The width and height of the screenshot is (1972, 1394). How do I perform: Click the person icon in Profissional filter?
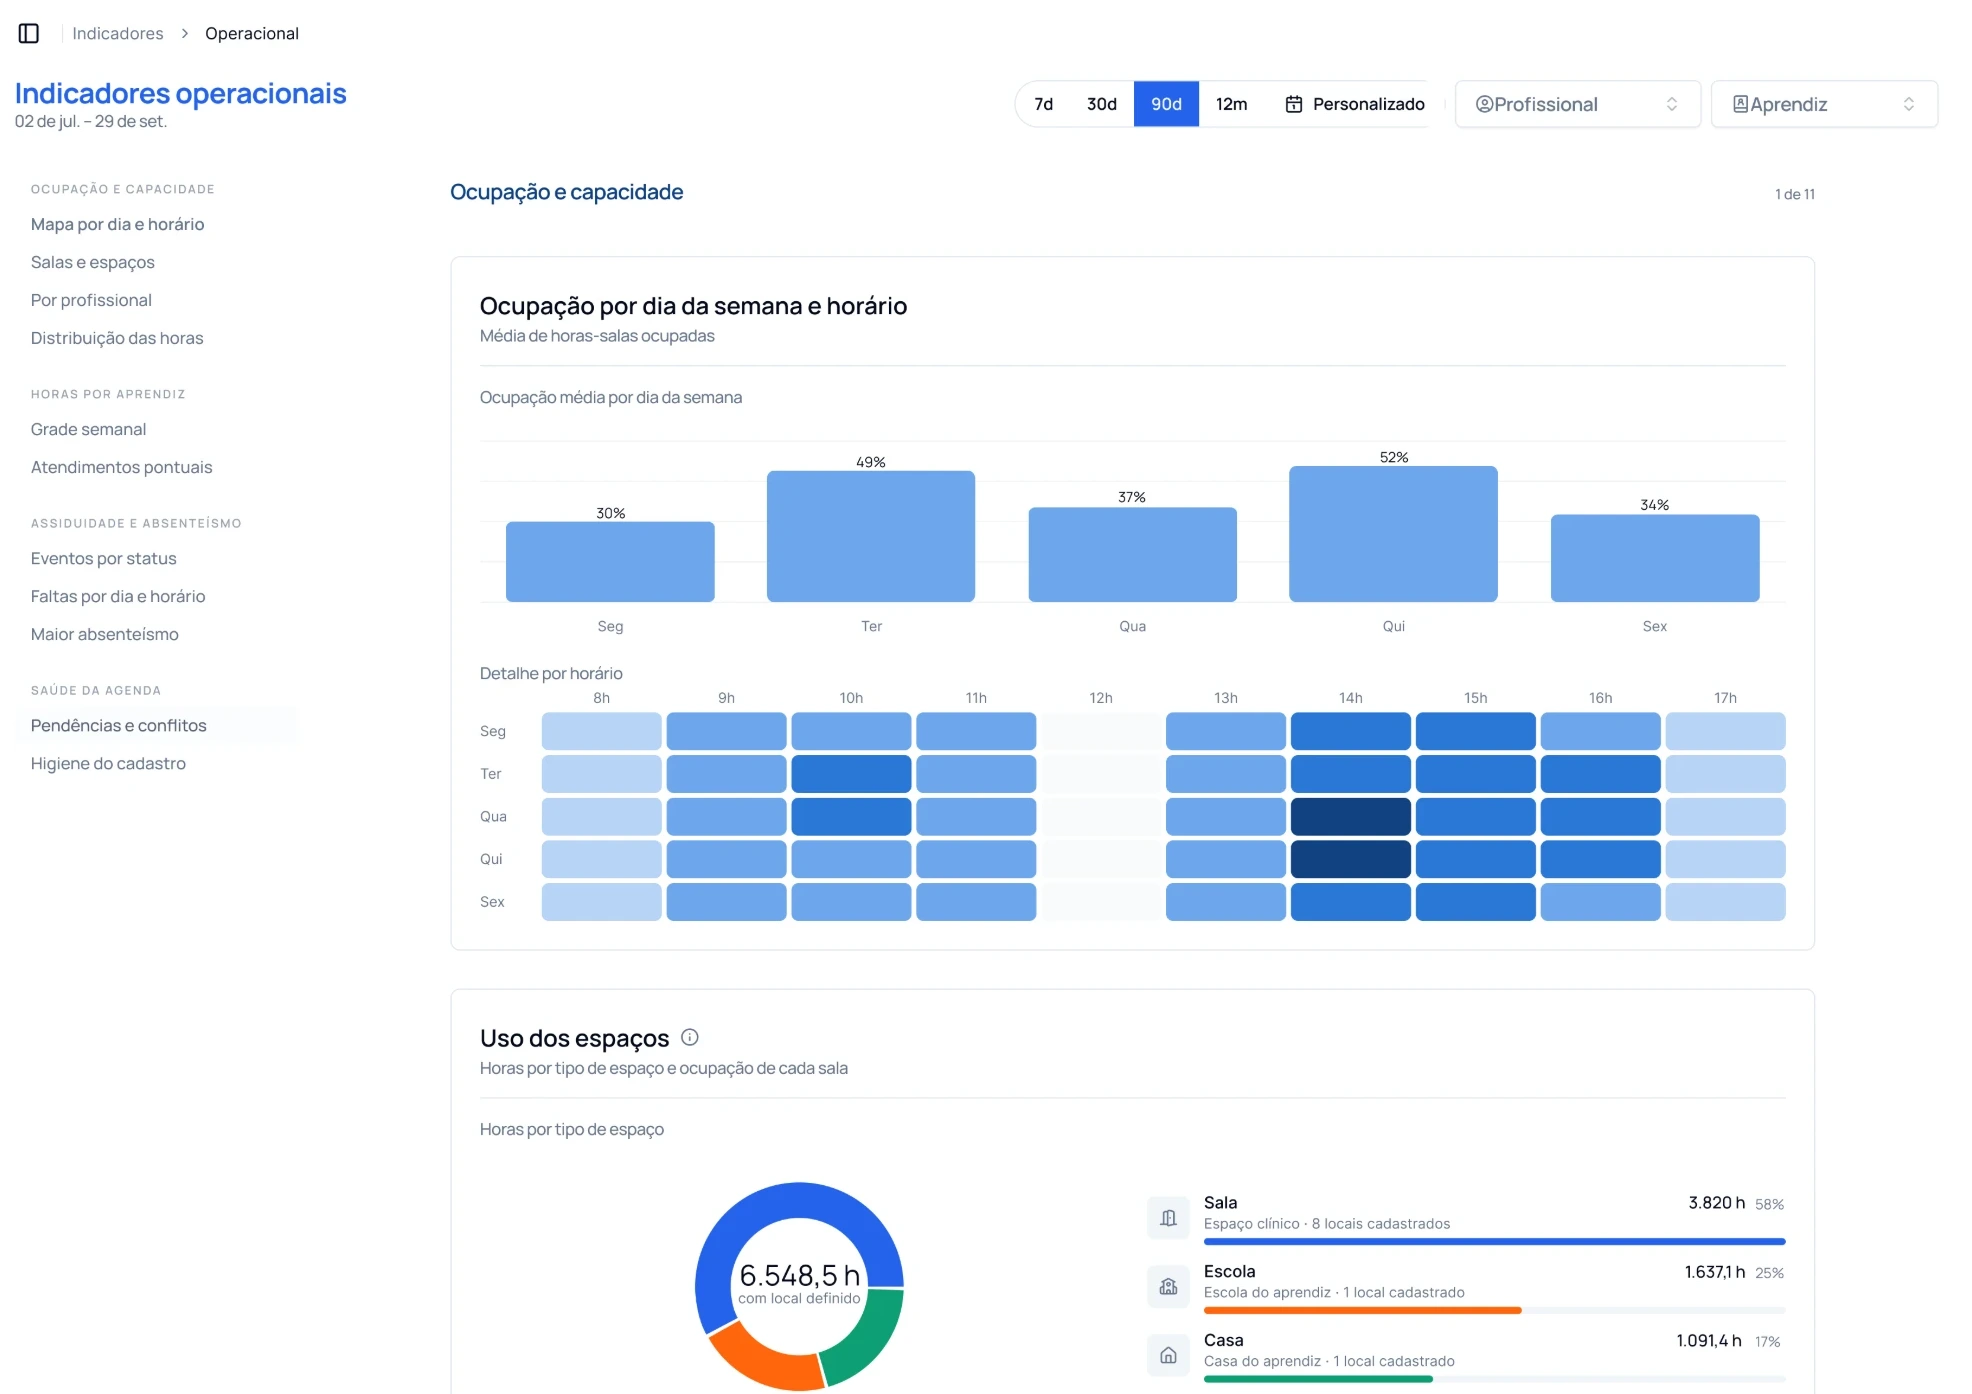coord(1484,104)
